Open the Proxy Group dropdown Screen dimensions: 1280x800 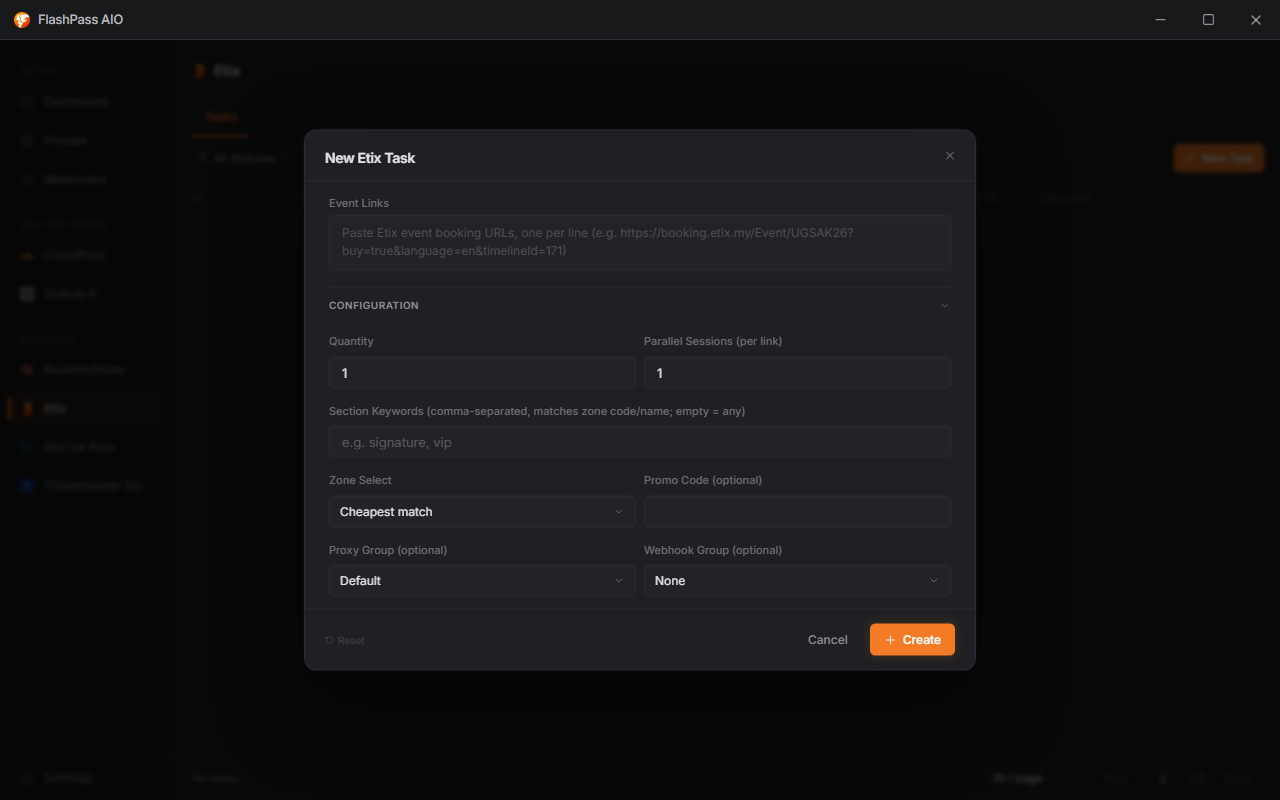click(x=482, y=581)
